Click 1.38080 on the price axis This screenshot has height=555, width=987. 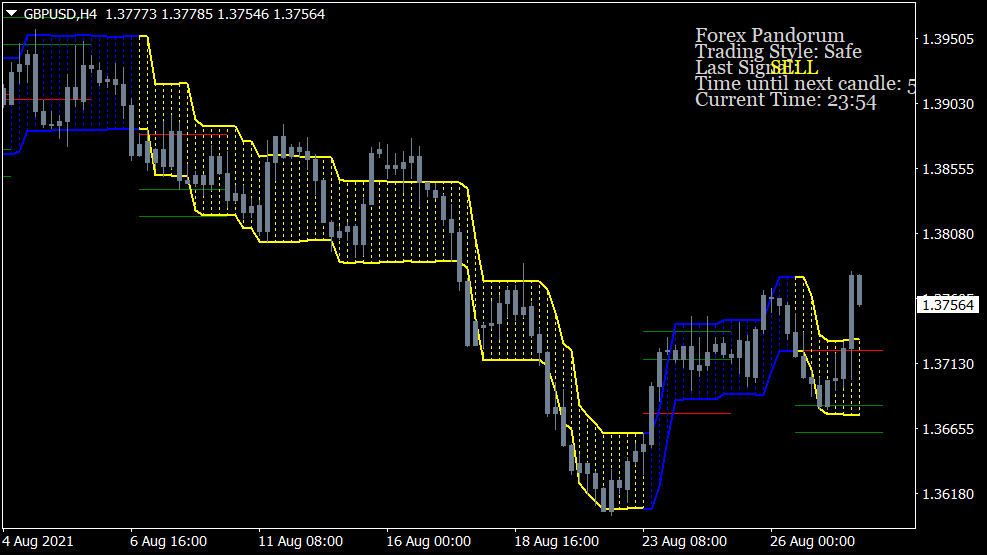(947, 234)
